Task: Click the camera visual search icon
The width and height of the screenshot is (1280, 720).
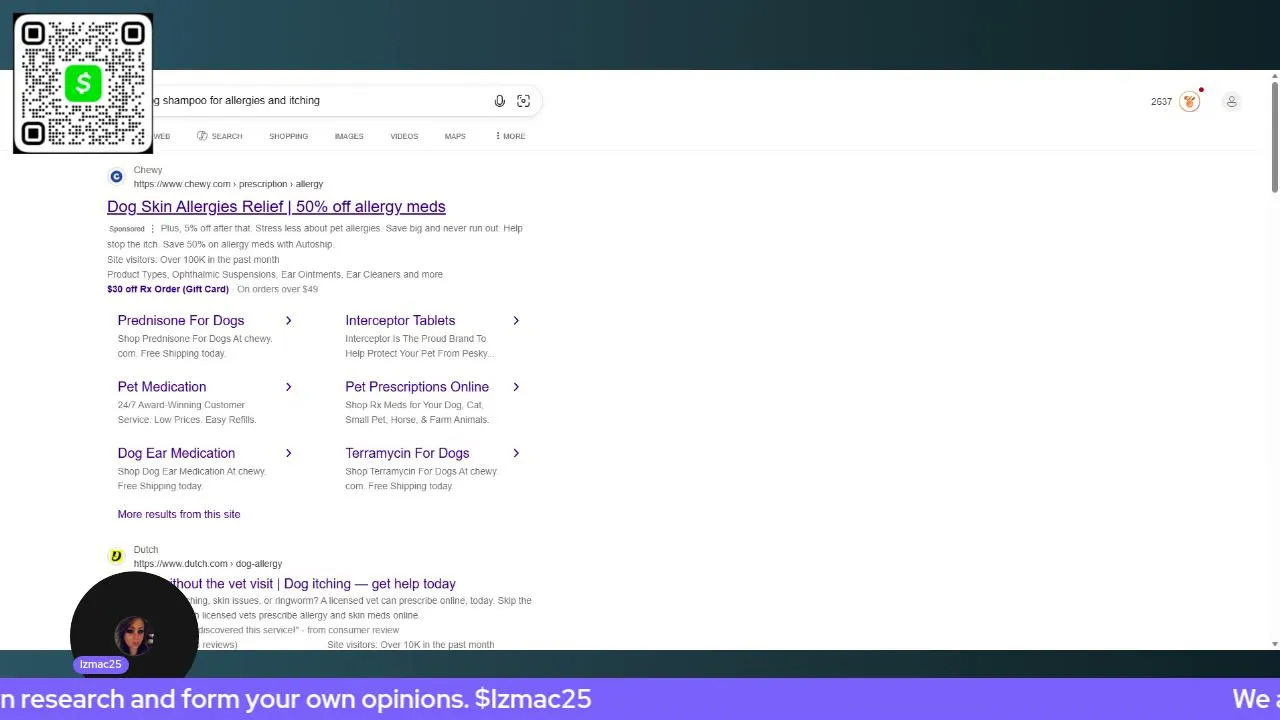Action: [523, 101]
